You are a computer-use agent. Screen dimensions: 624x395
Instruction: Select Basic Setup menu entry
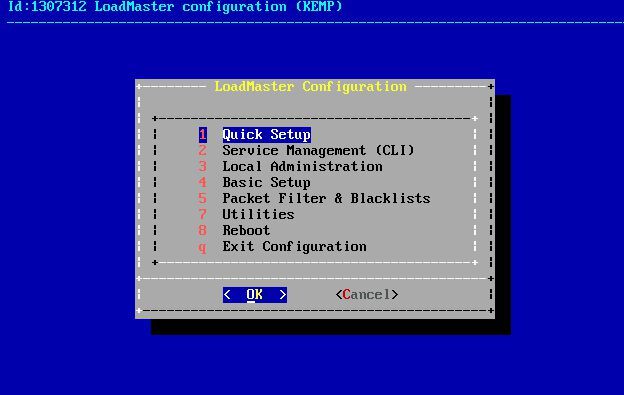[266, 182]
